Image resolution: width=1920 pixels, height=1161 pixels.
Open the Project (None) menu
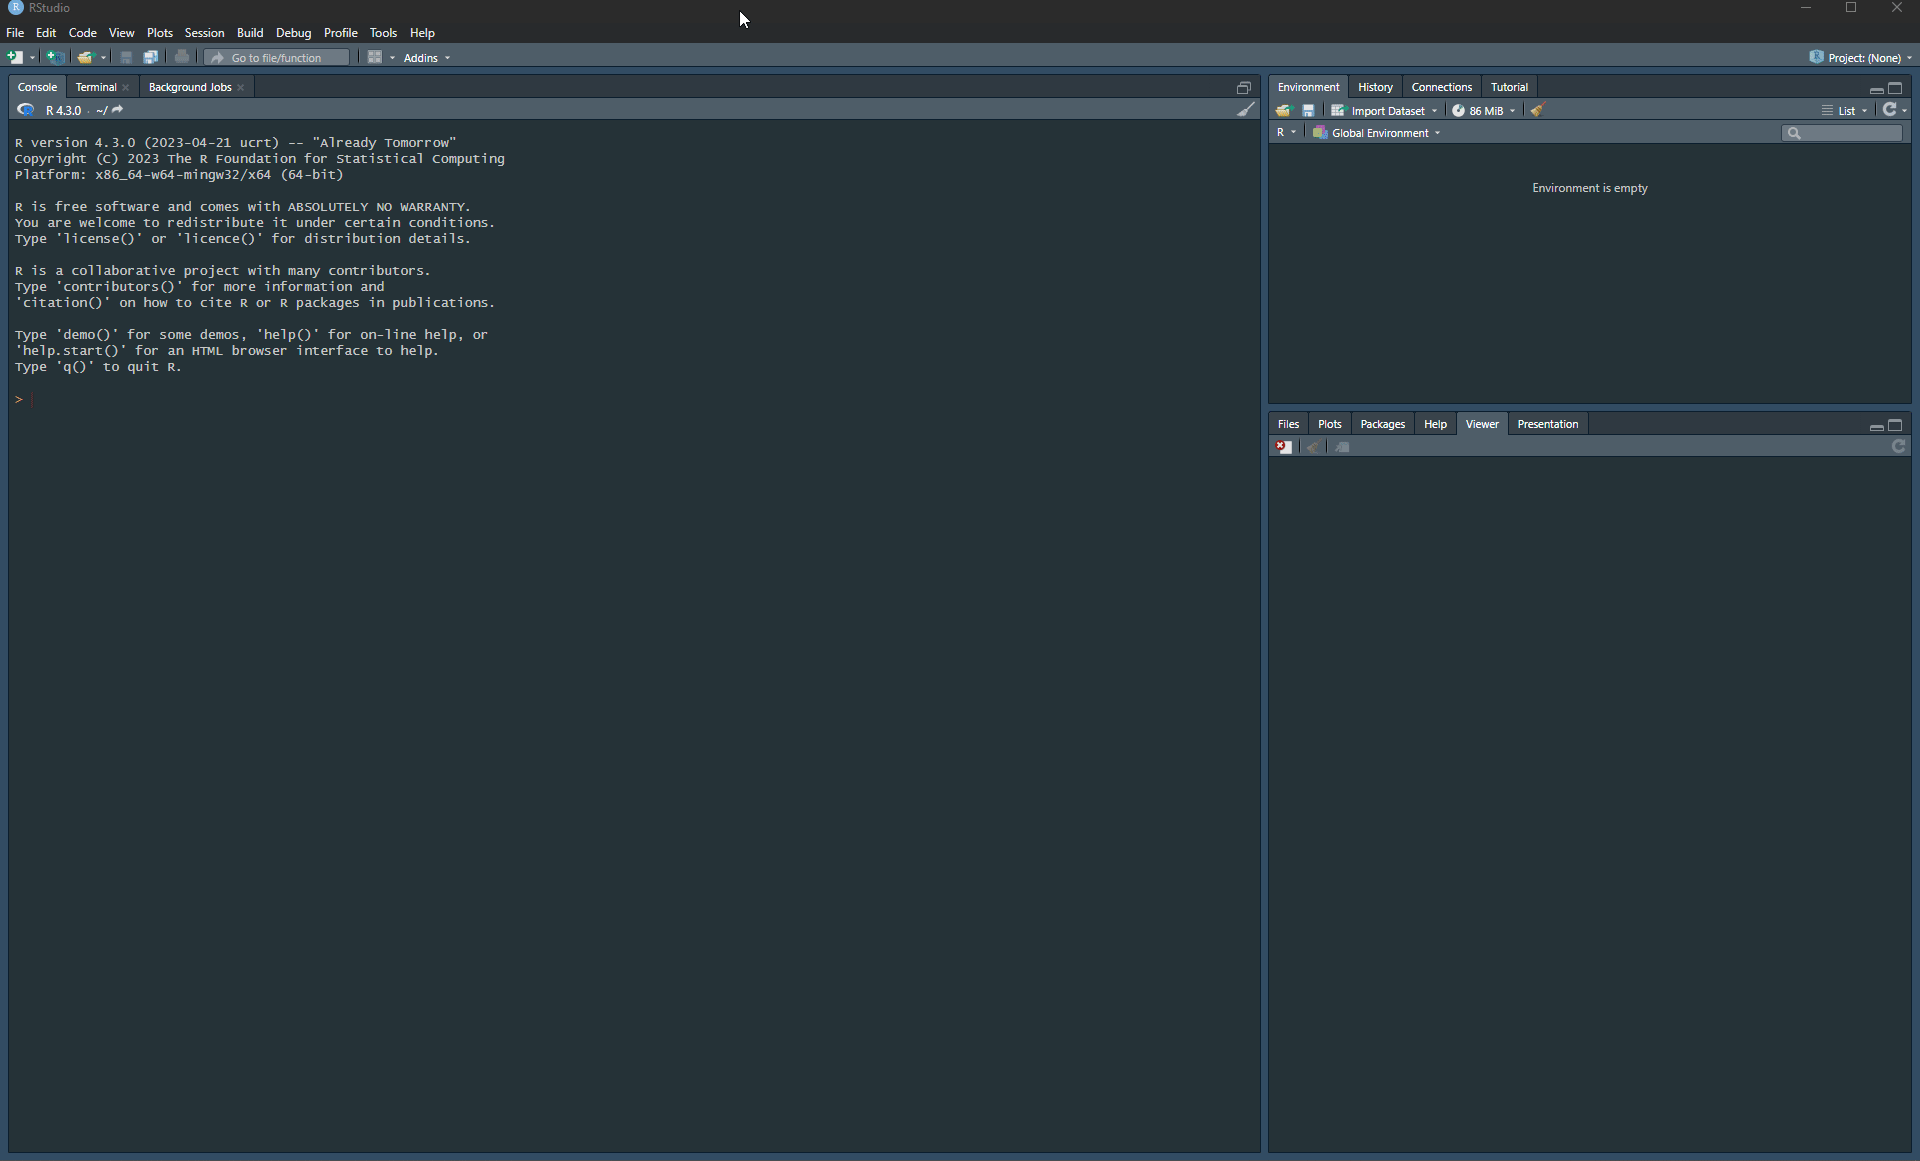coord(1862,58)
